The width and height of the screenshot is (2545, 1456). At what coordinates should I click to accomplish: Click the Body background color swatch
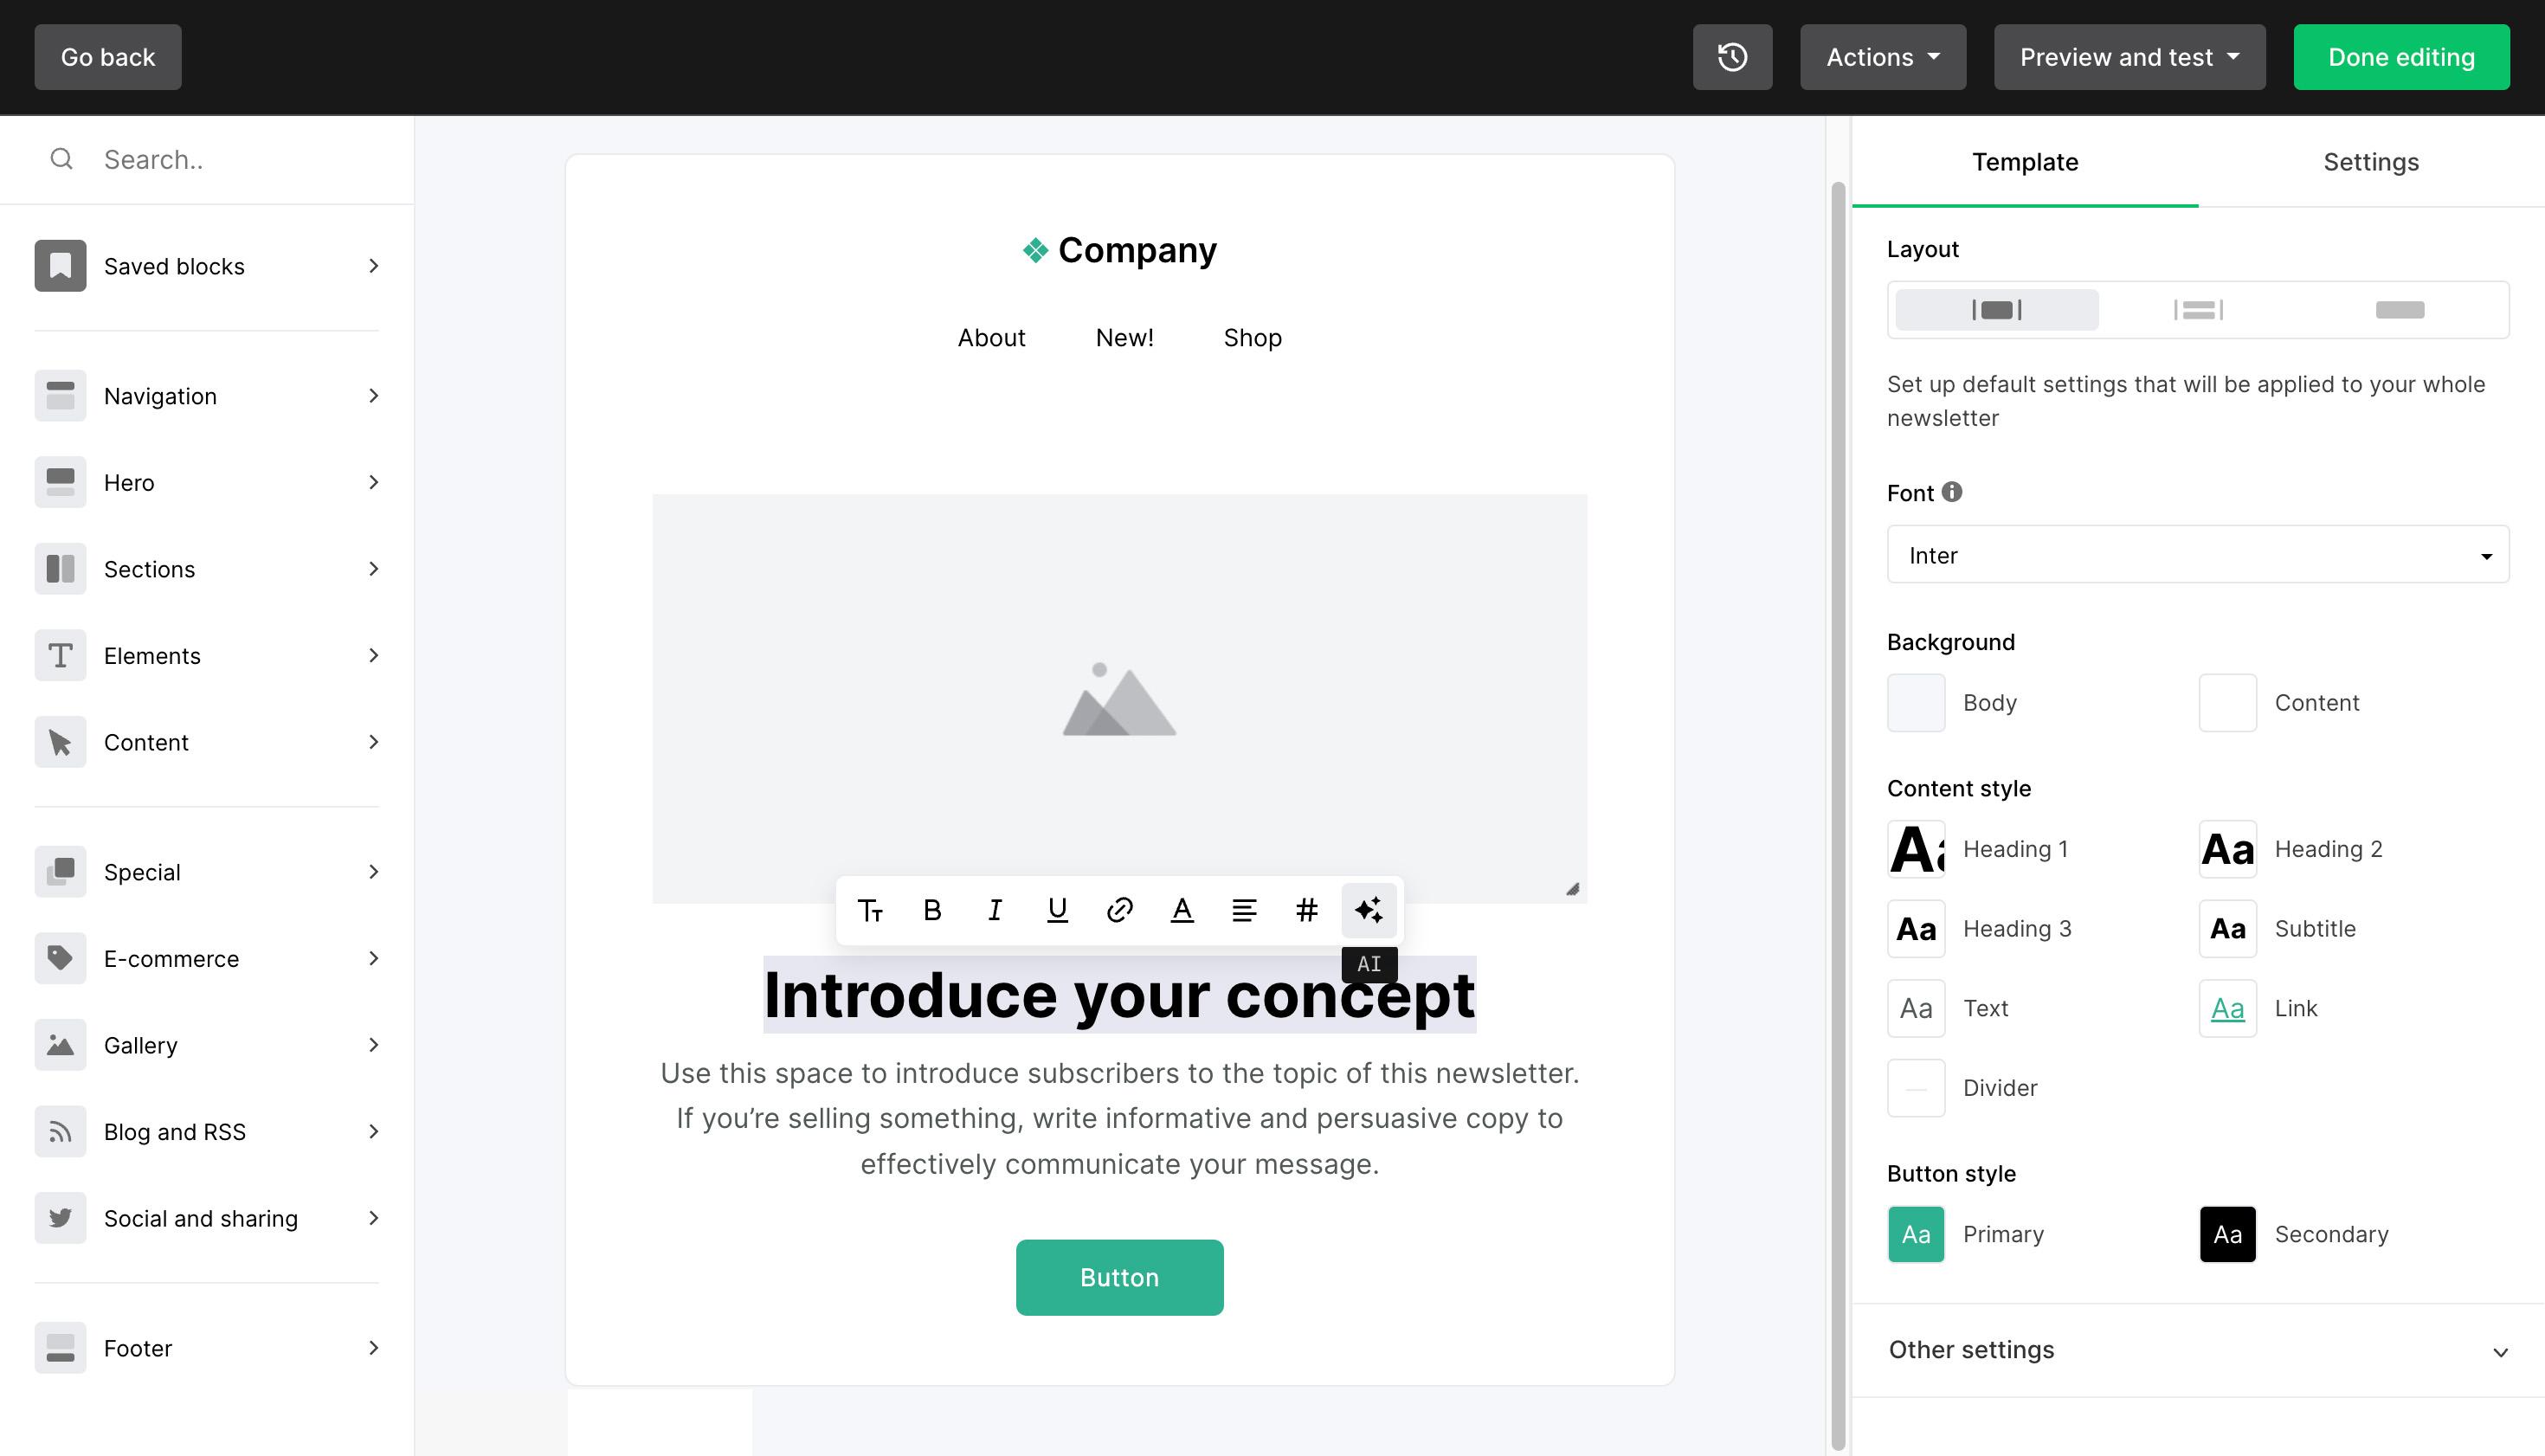point(1916,703)
